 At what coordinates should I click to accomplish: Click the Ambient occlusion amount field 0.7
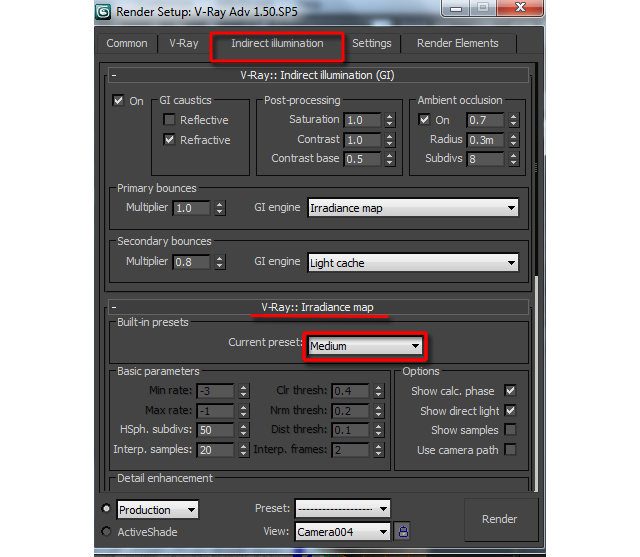click(x=485, y=120)
